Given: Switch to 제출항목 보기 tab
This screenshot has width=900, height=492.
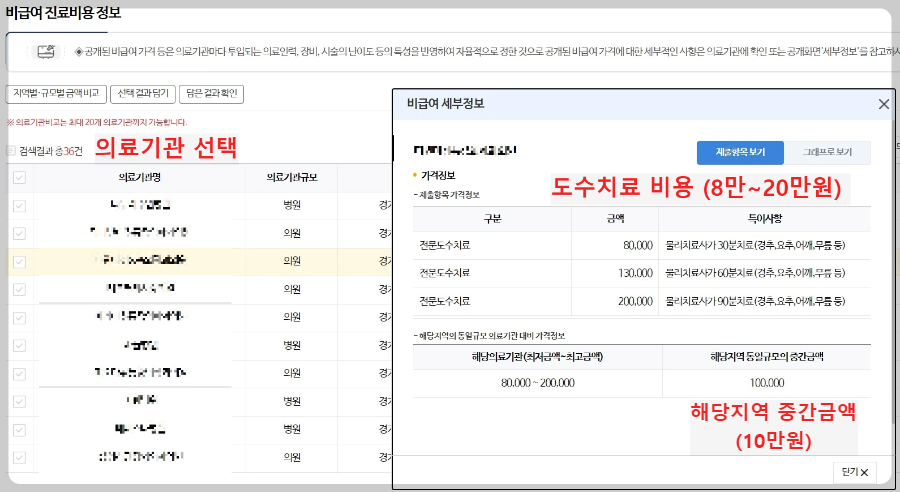Looking at the screenshot, I should tap(740, 152).
